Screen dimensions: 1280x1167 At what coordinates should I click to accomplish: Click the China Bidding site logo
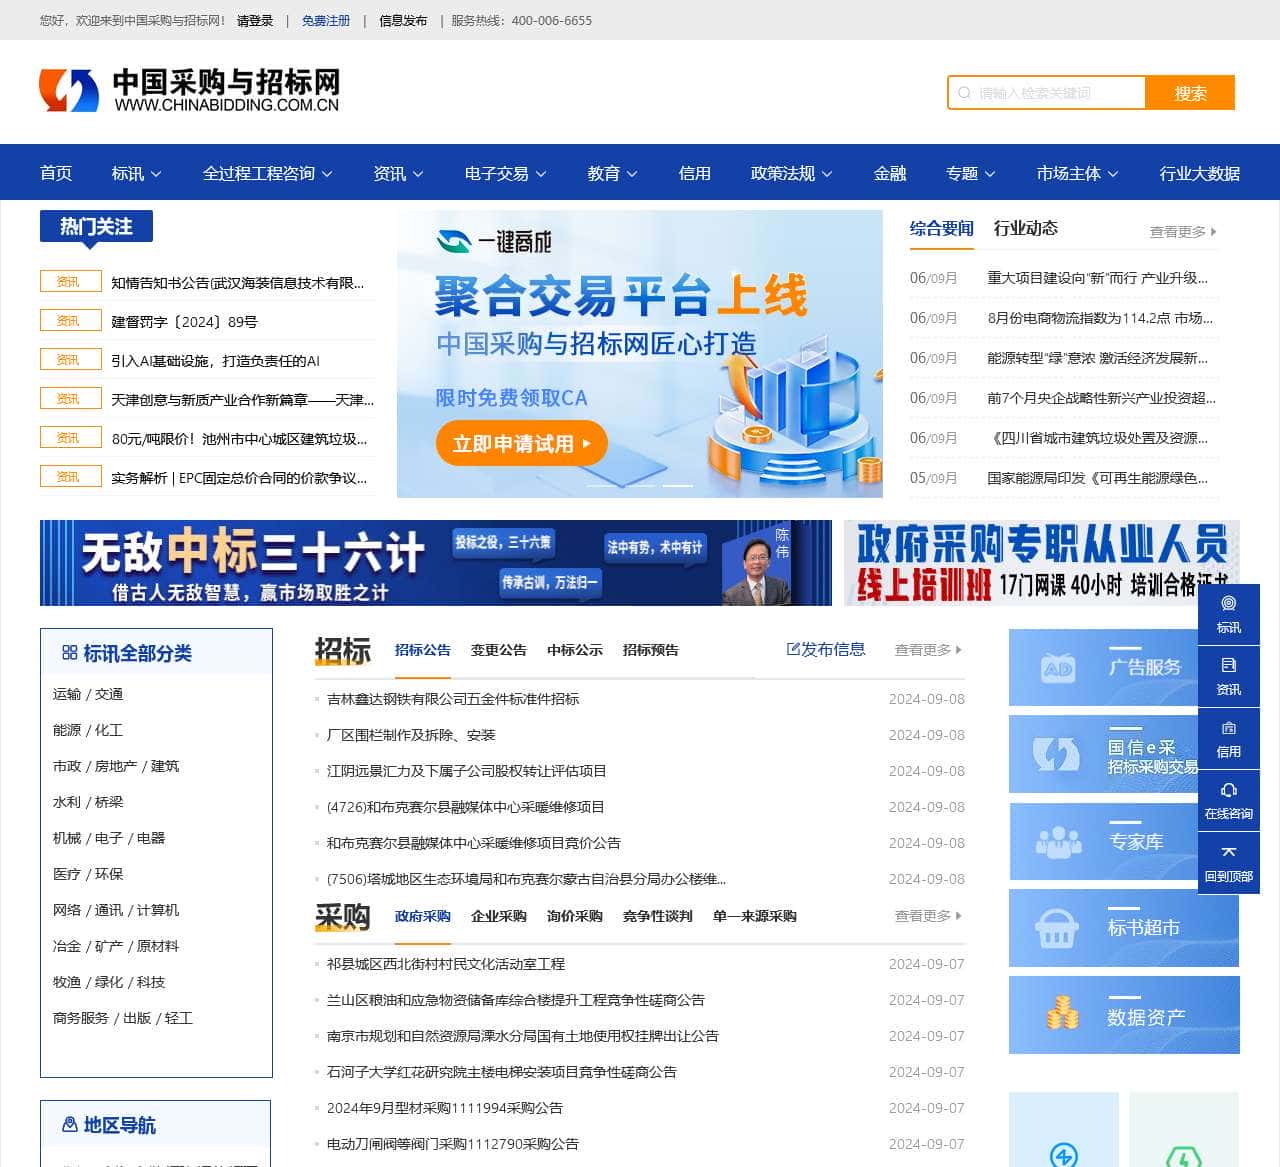pyautogui.click(x=190, y=90)
